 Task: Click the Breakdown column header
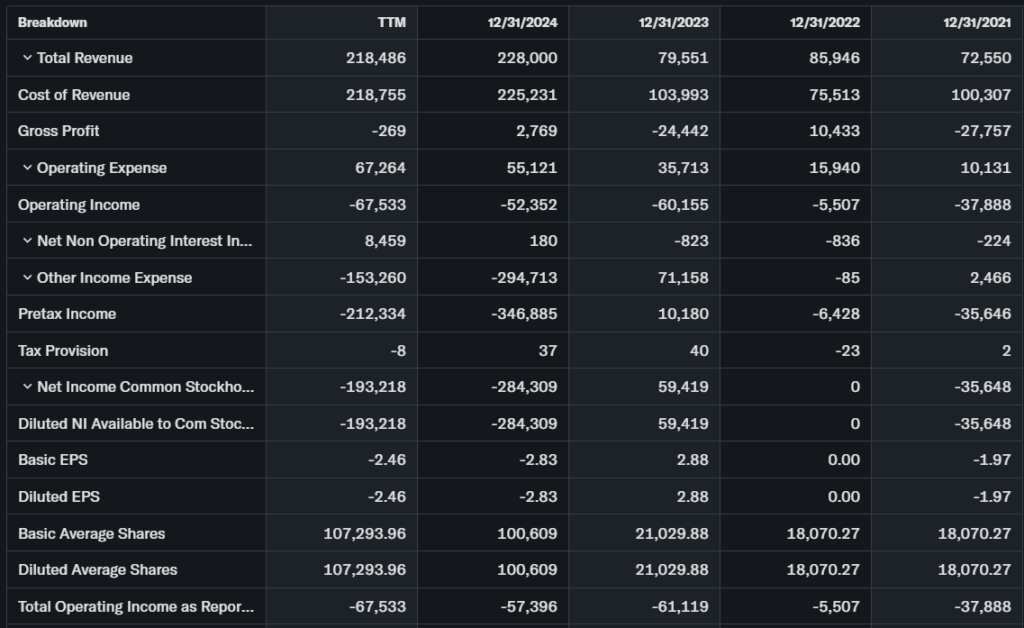tap(52, 22)
